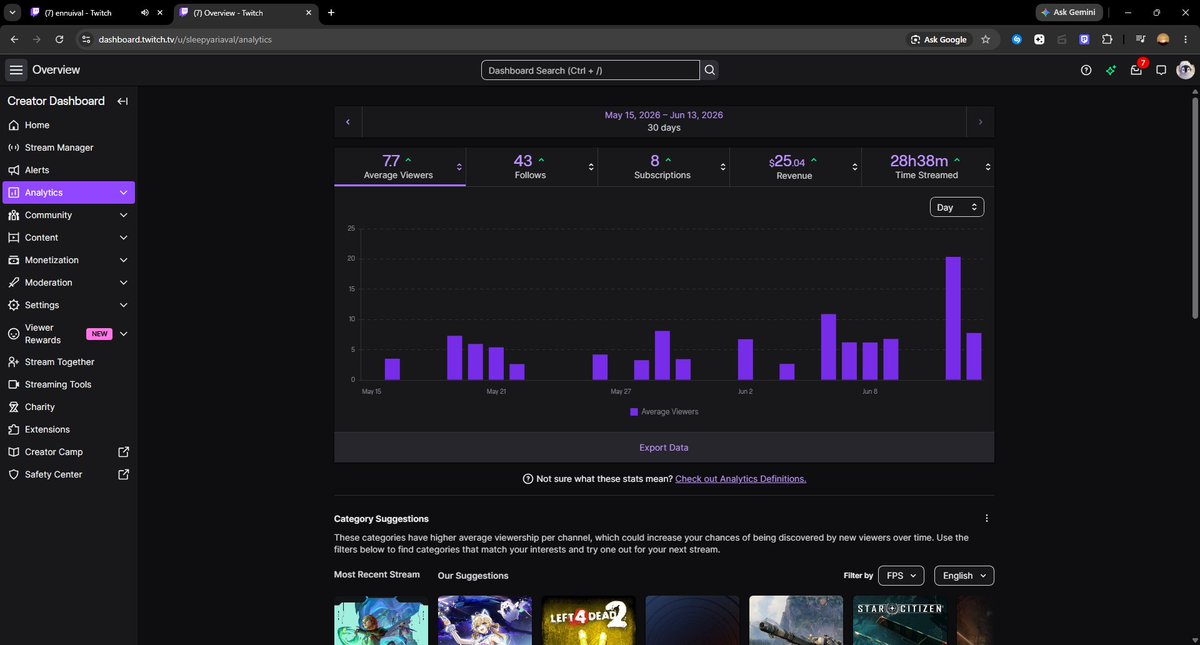Open the English language dropdown
This screenshot has width=1200, height=645.
tap(964, 576)
